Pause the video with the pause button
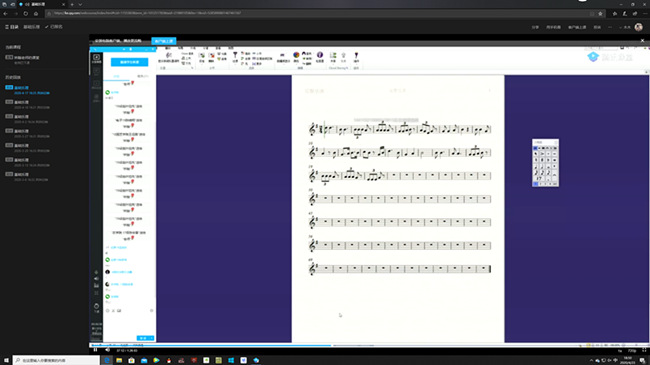 click(95, 350)
